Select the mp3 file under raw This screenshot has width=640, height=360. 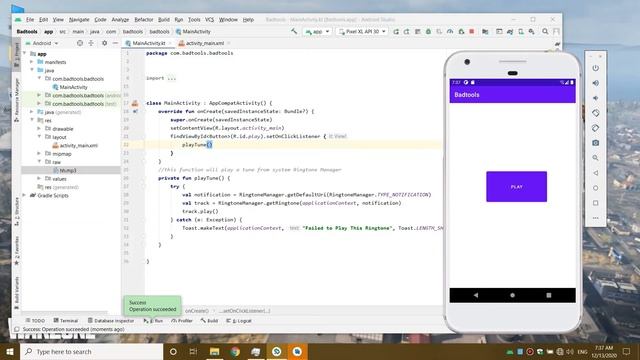coord(67,170)
